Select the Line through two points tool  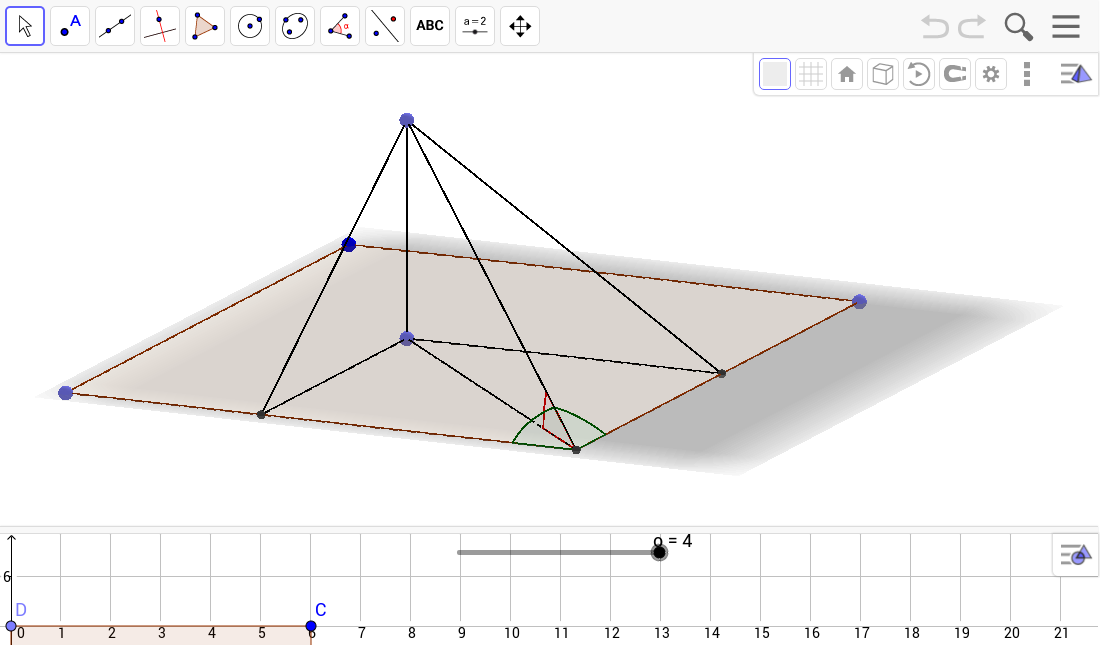point(115,26)
